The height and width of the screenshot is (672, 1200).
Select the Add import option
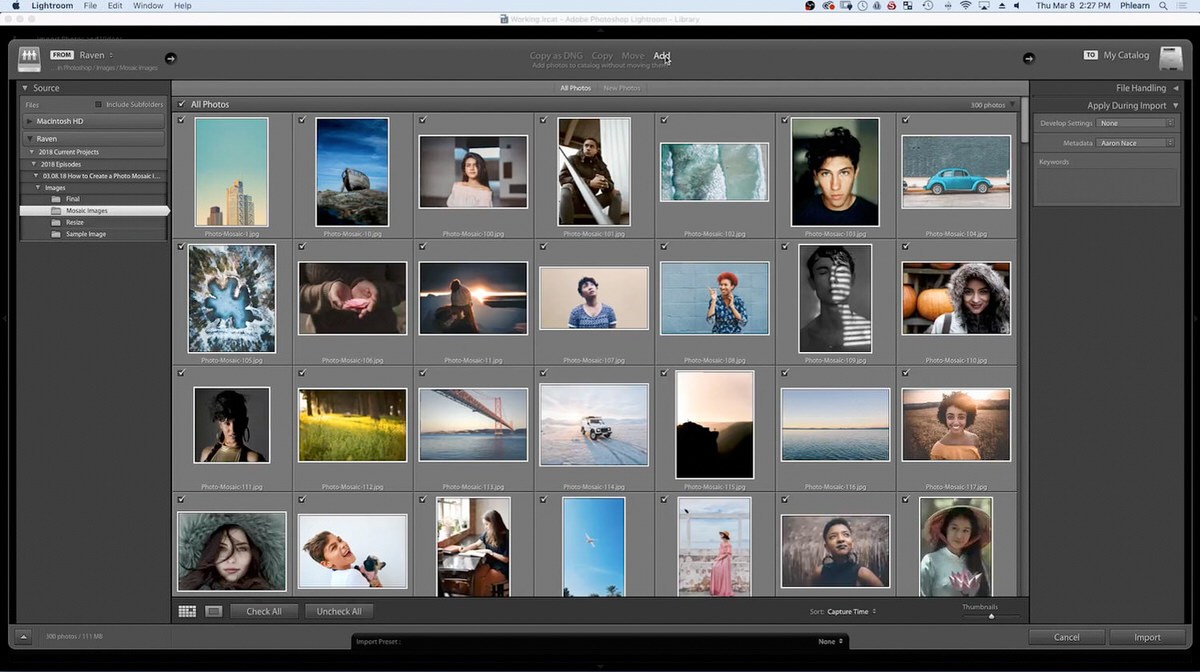coord(662,56)
